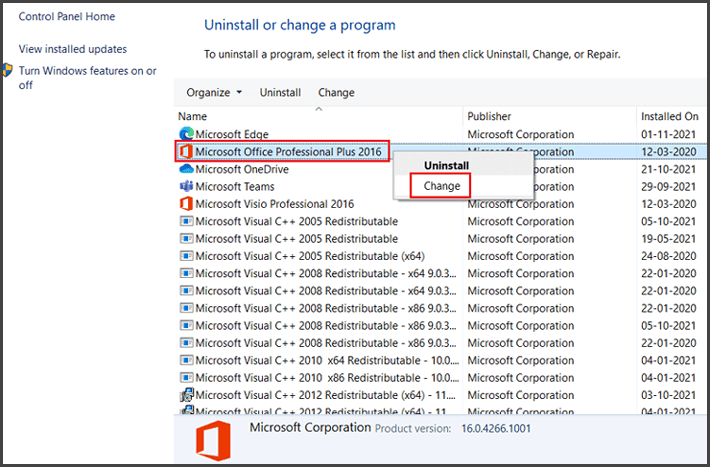Click the Microsoft Teams icon
The image size is (710, 467).
click(x=185, y=187)
